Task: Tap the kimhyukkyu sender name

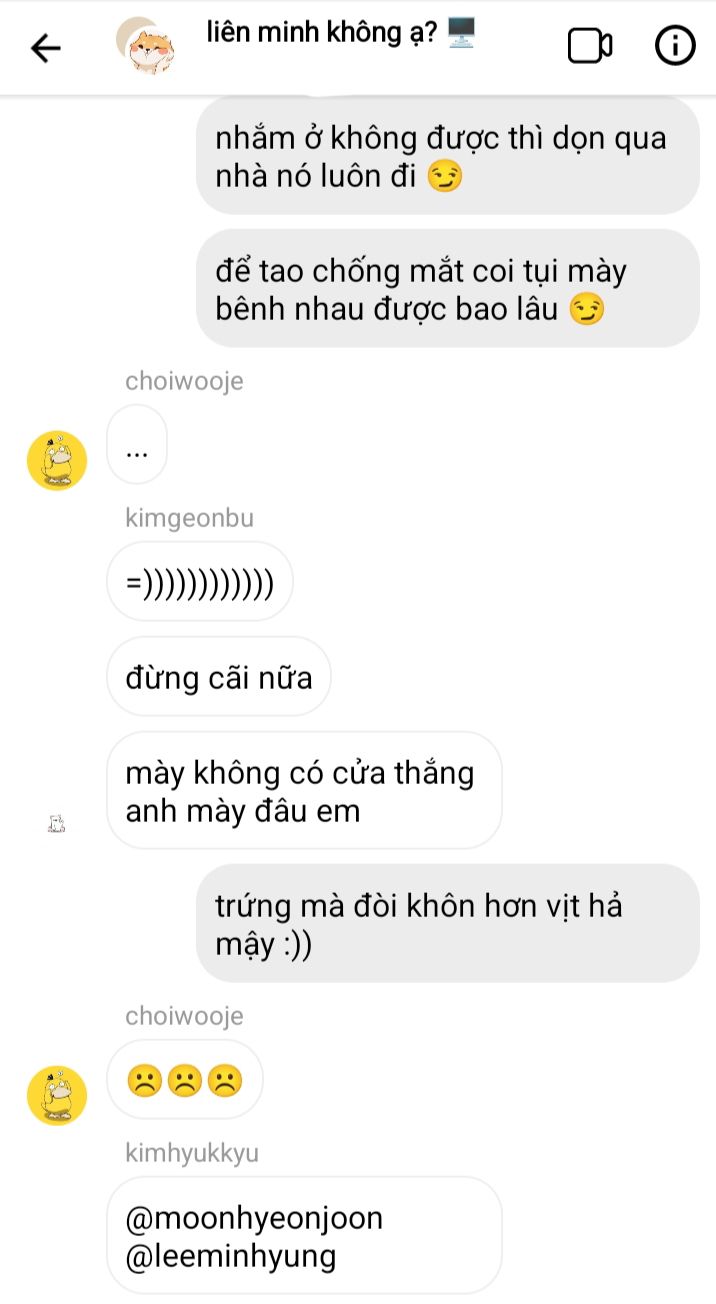Action: 192,1153
